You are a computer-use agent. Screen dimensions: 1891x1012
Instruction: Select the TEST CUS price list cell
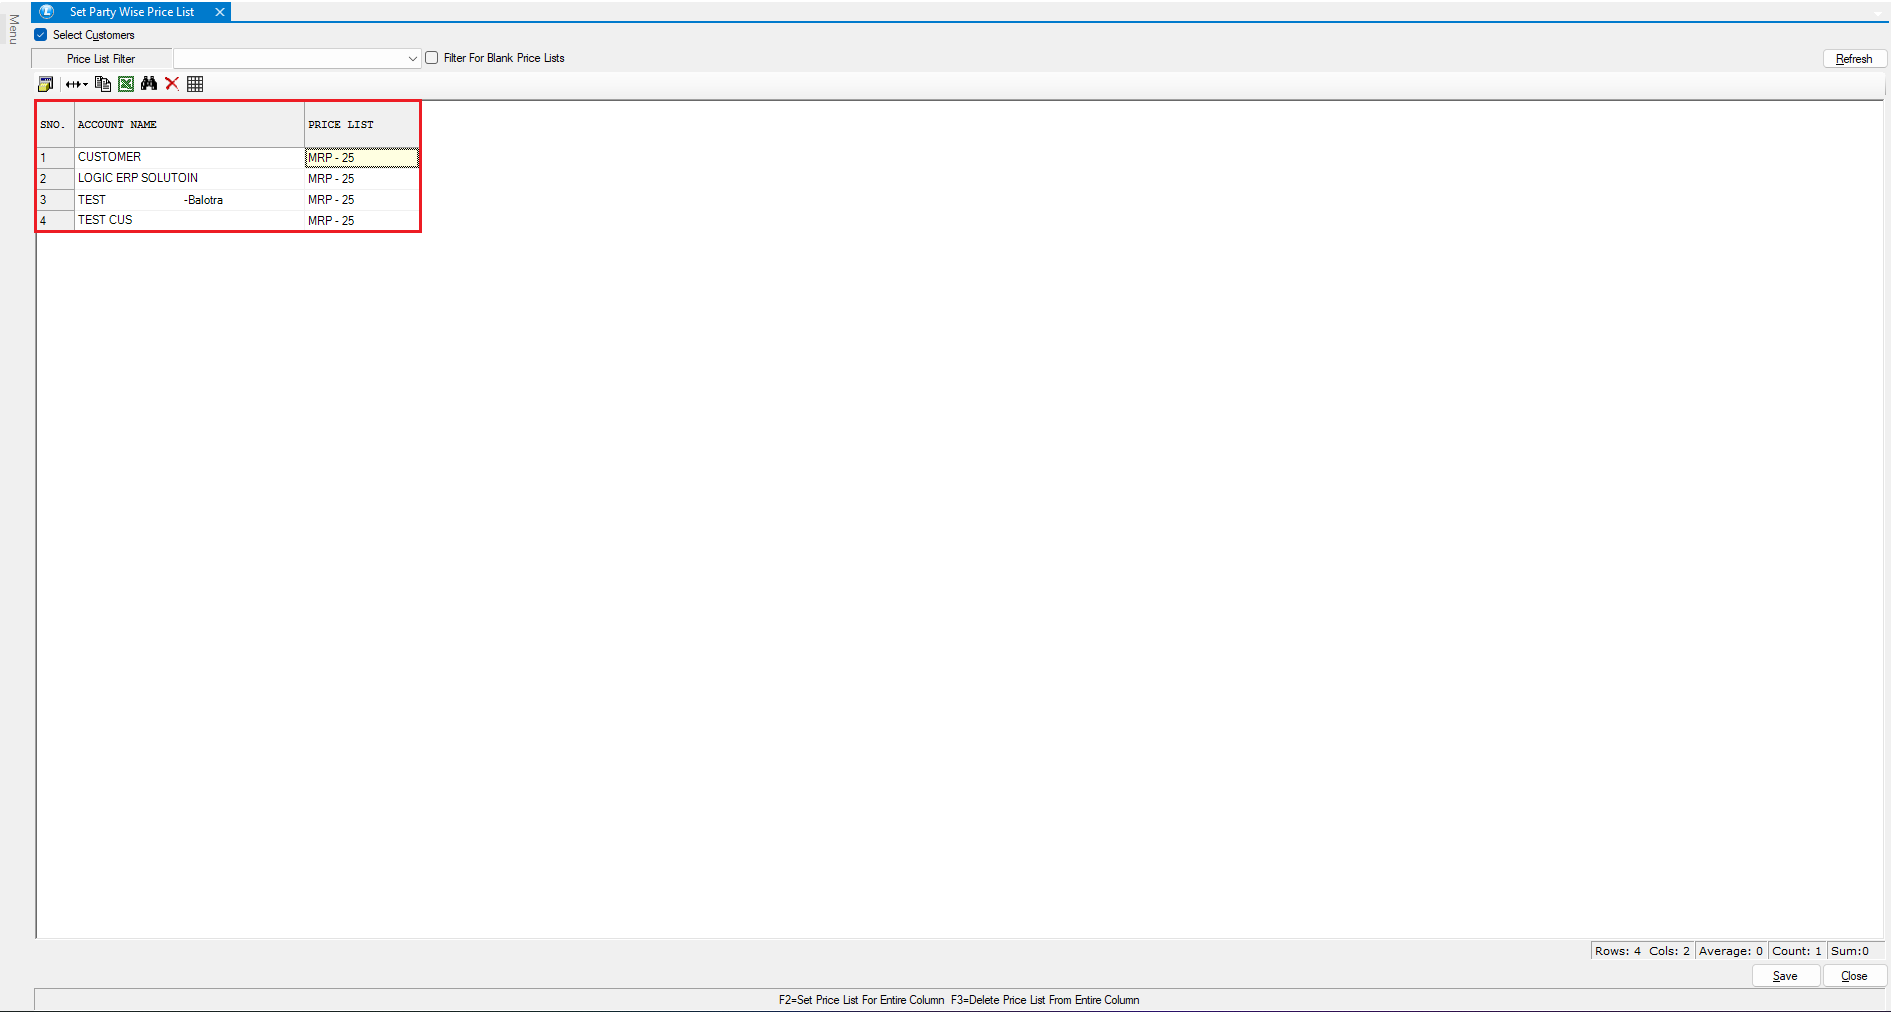(x=361, y=221)
